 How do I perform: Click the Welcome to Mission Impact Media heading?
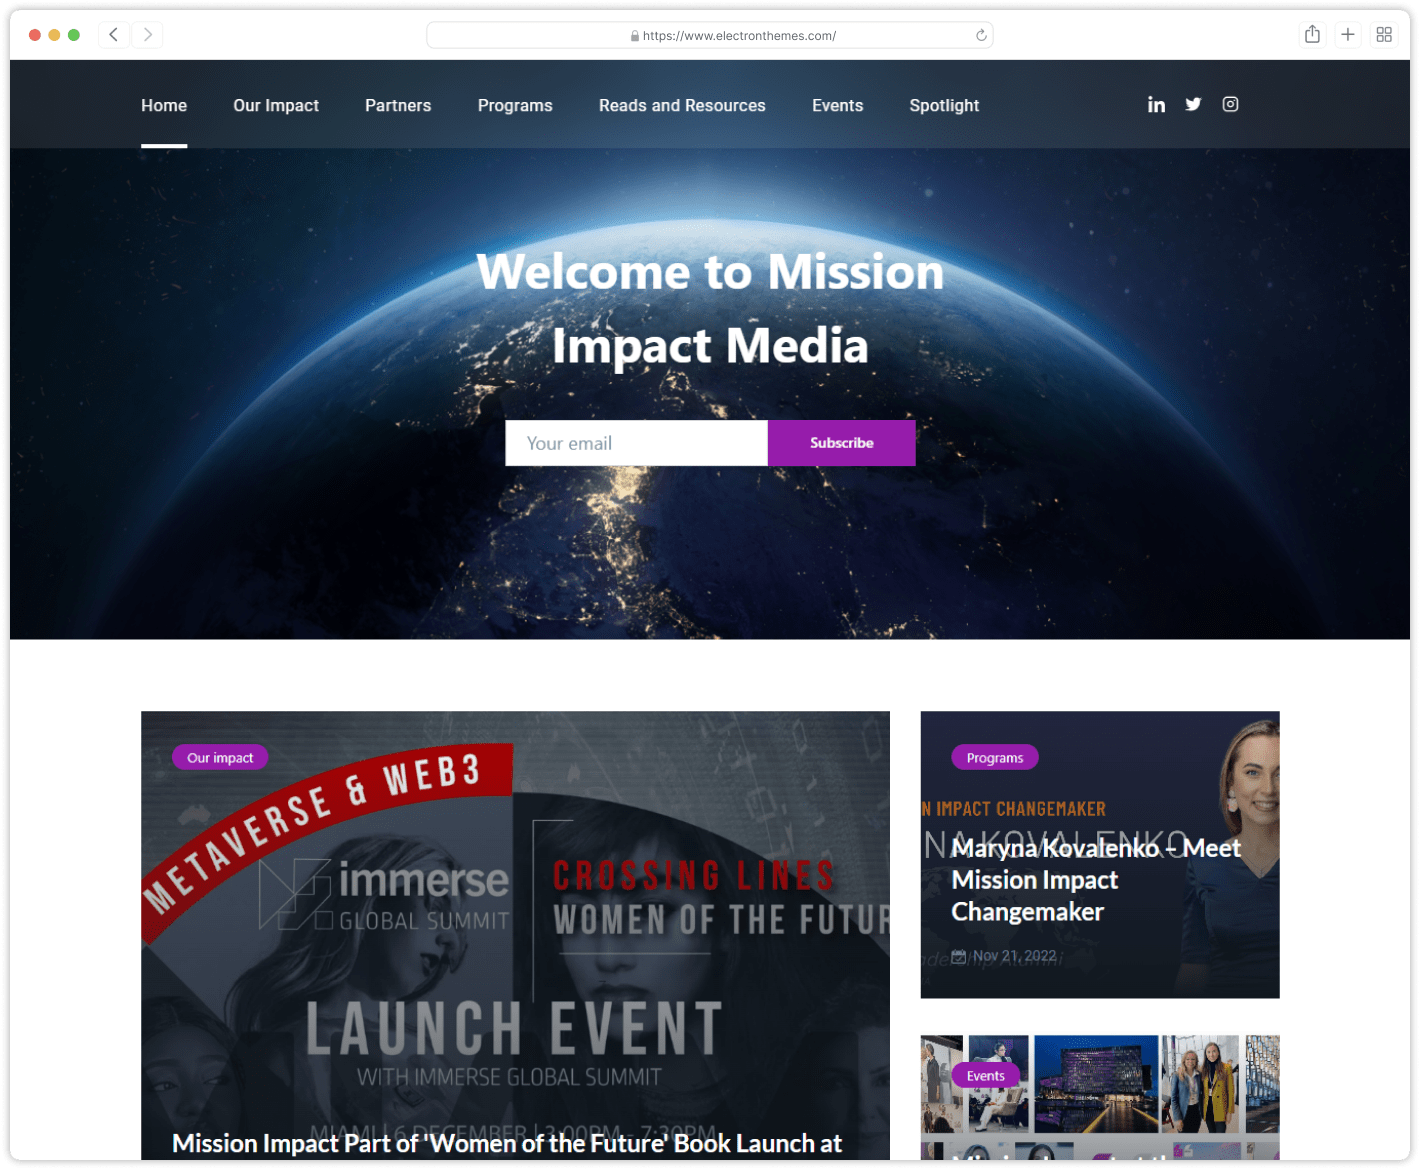pos(710,308)
